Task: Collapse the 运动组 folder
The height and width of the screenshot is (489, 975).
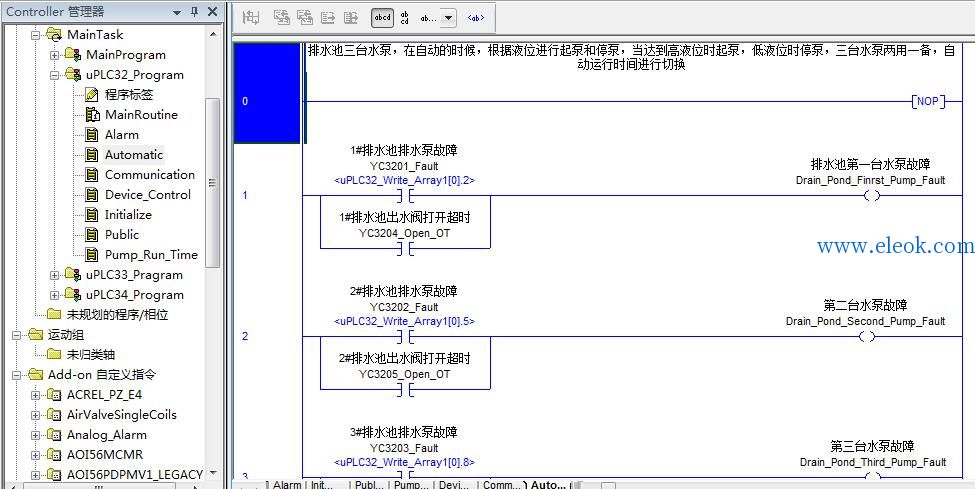Action: pyautogui.click(x=16, y=335)
